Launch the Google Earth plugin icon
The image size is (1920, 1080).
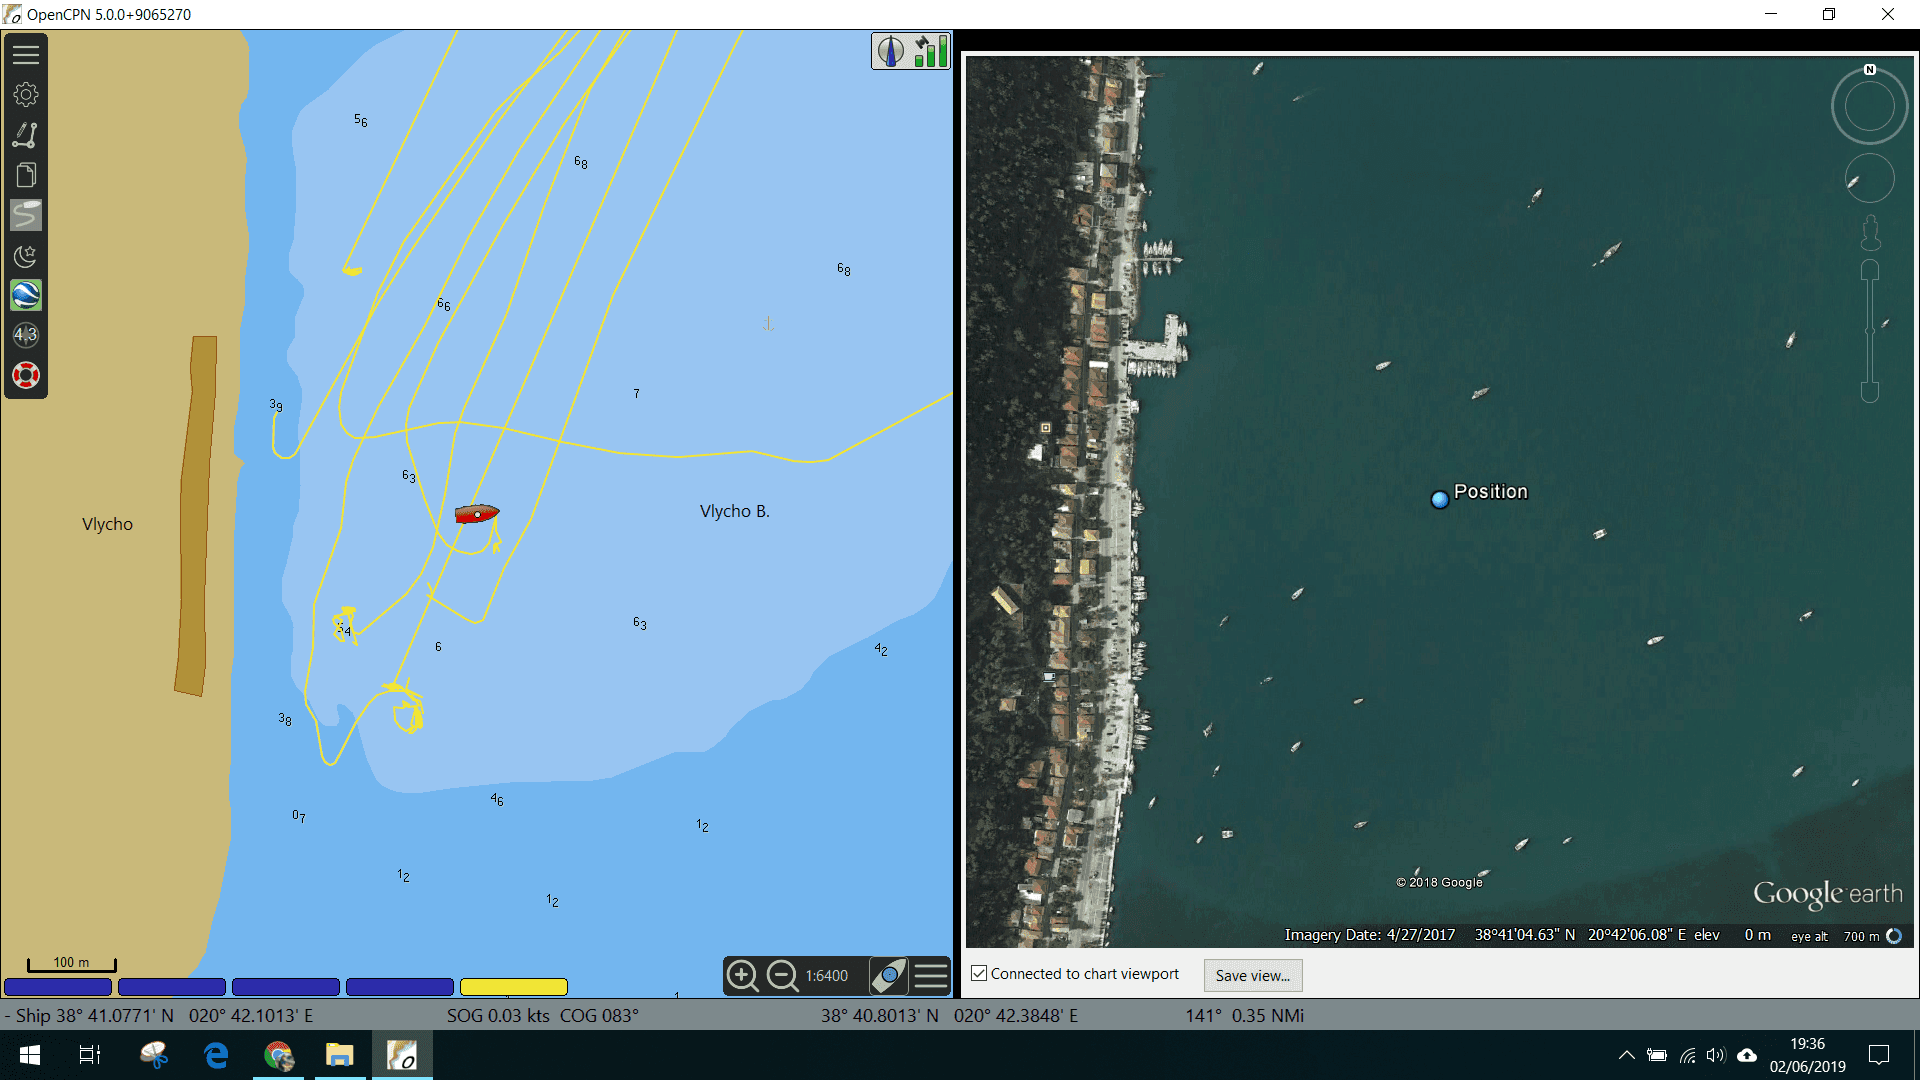point(26,295)
